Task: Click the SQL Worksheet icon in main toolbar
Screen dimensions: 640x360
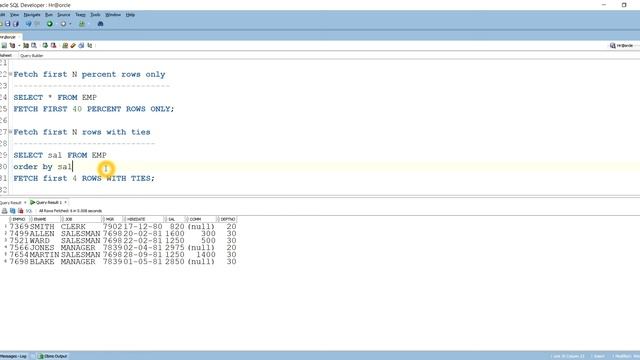Action: (82, 24)
